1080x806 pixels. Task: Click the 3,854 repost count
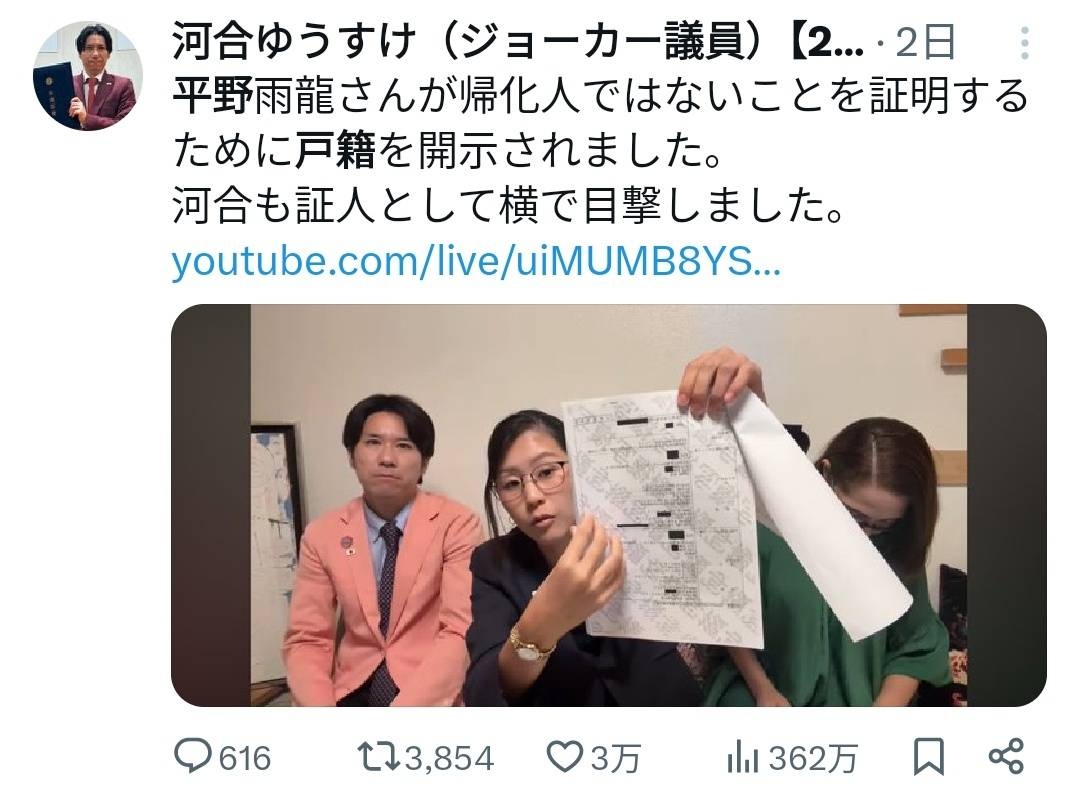449,758
